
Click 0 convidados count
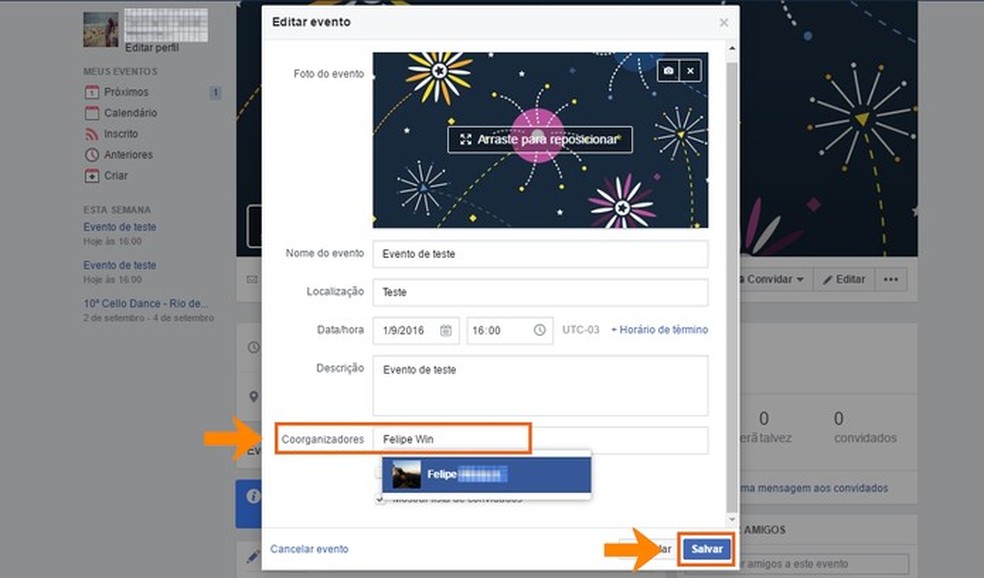click(x=865, y=427)
